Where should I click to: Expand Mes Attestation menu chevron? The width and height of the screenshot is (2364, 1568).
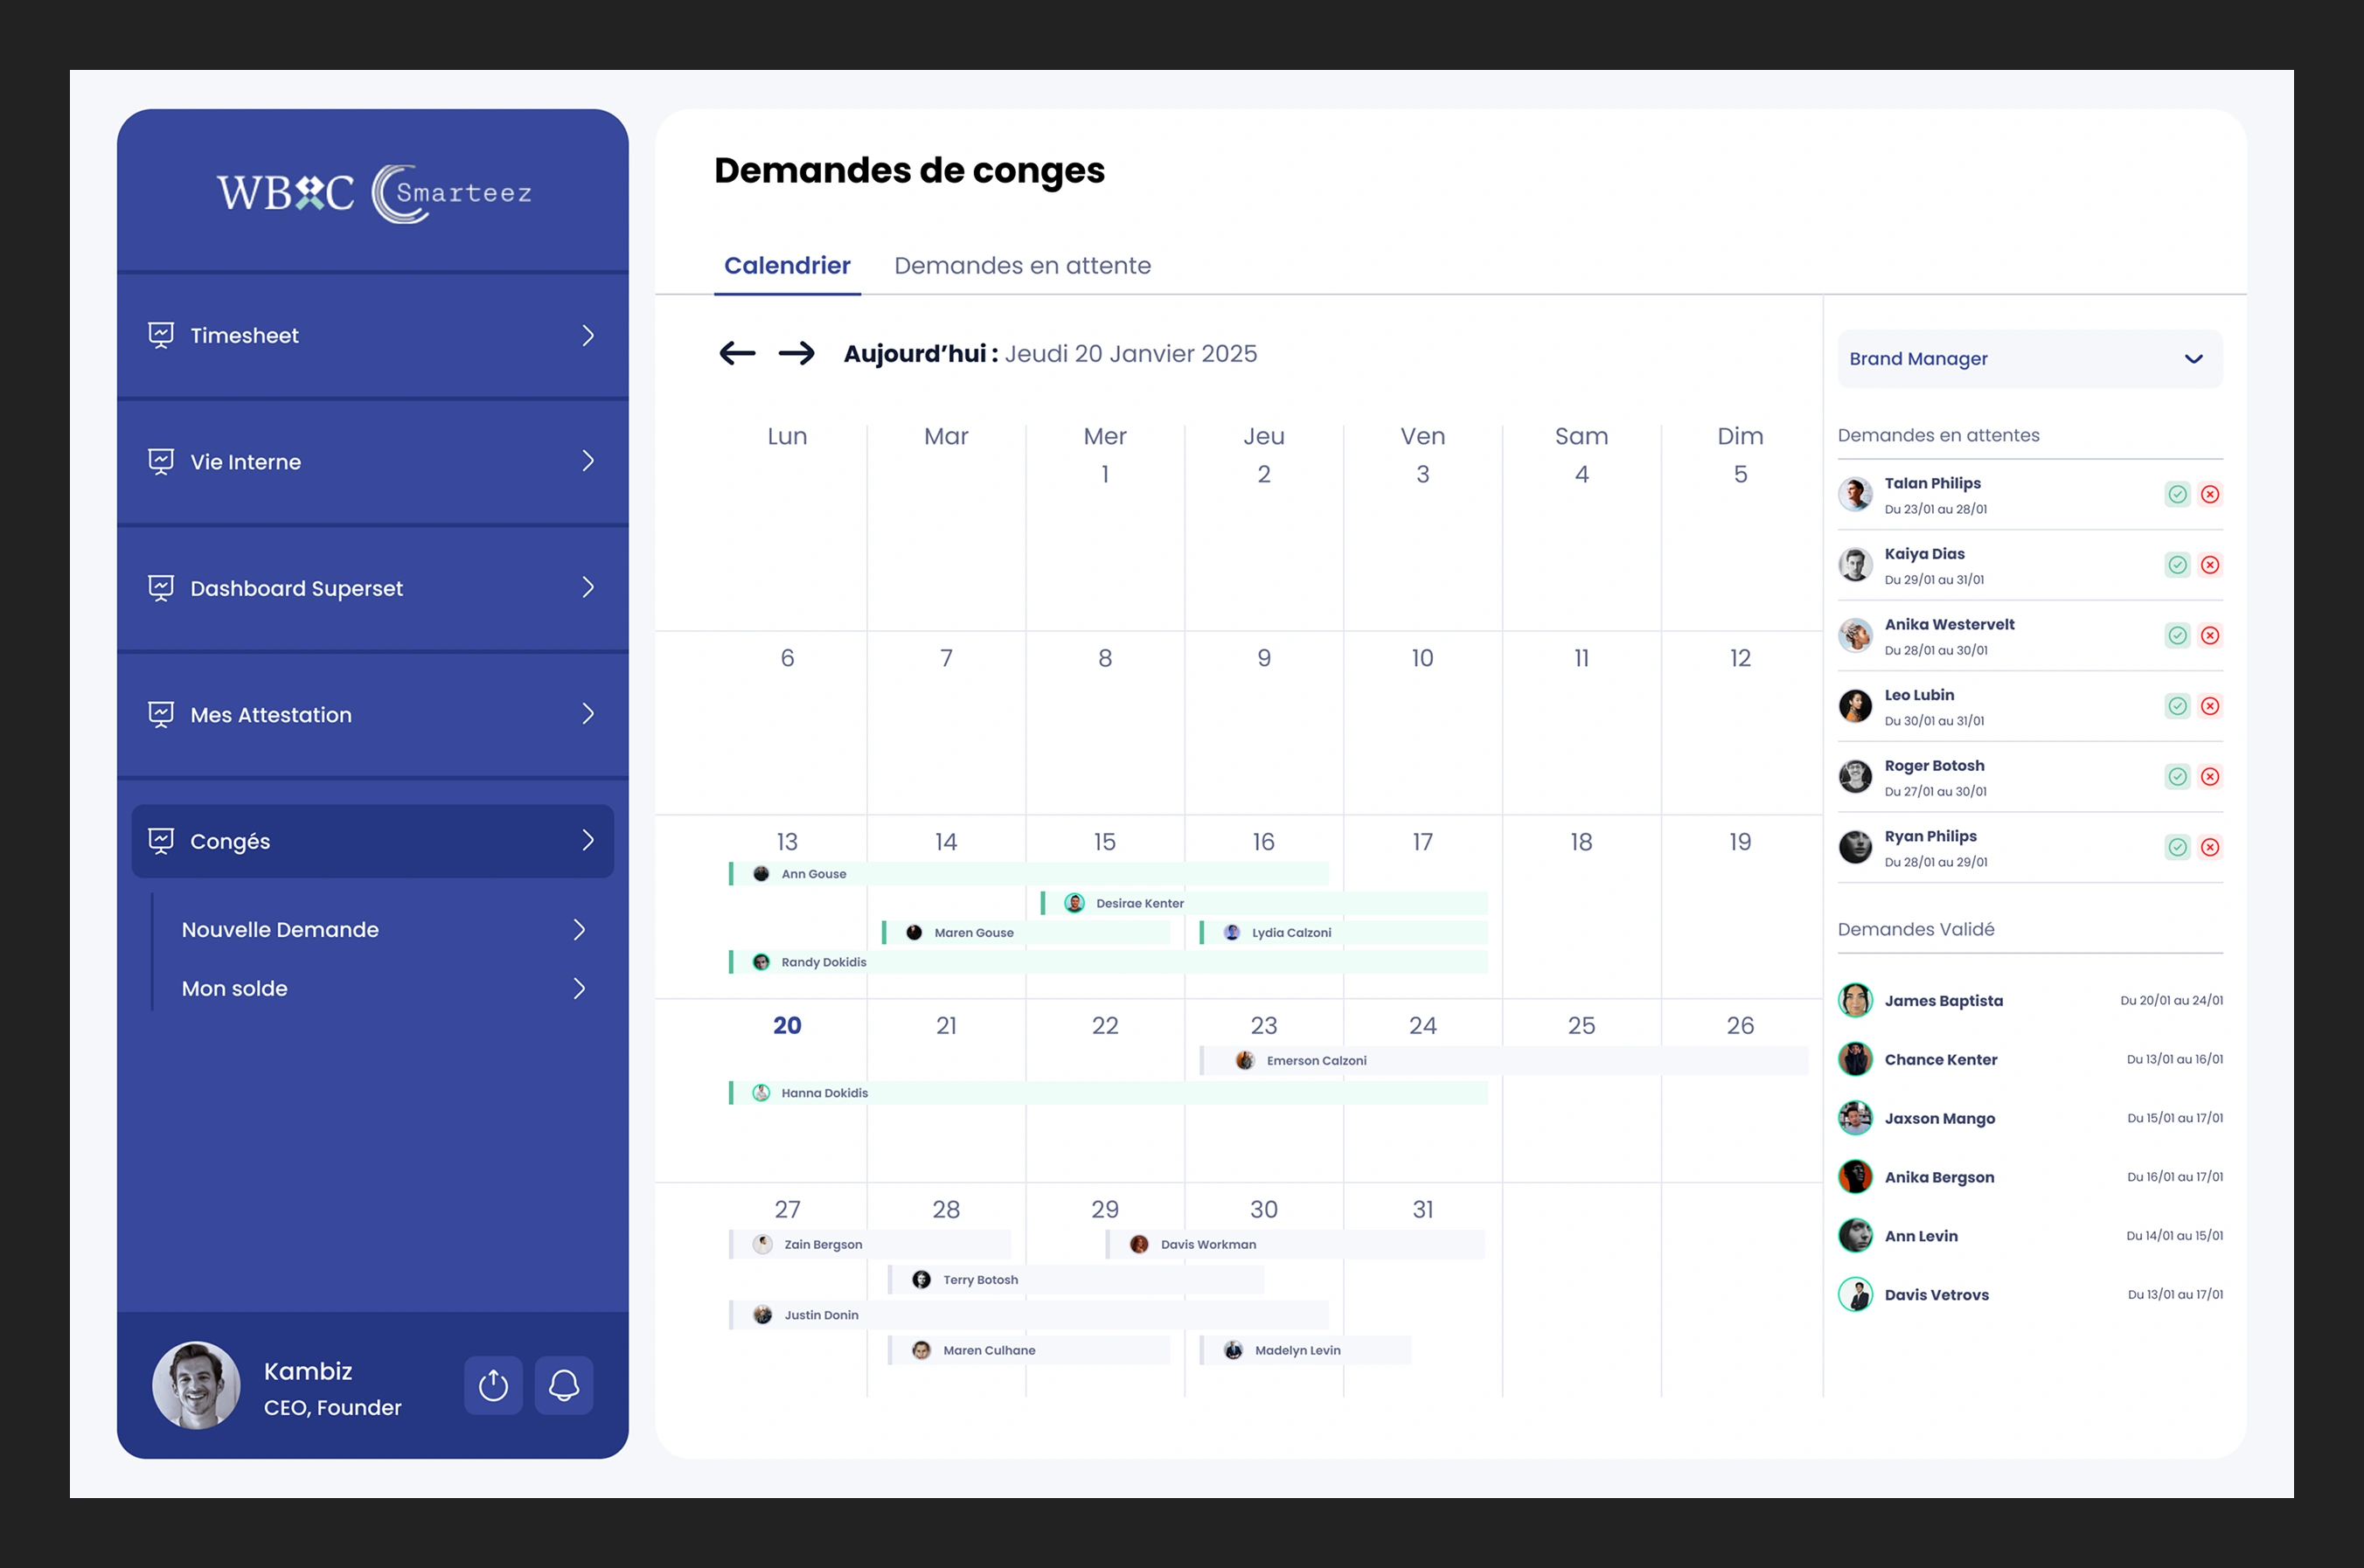point(588,714)
